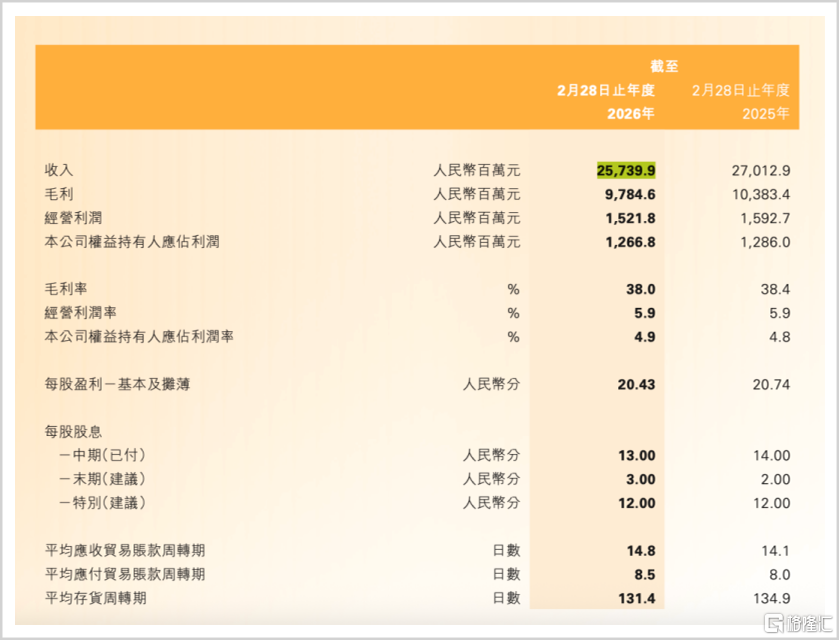This screenshot has height=640, width=839.
Task: Select the value 1,521.8
Action: [x=630, y=218]
